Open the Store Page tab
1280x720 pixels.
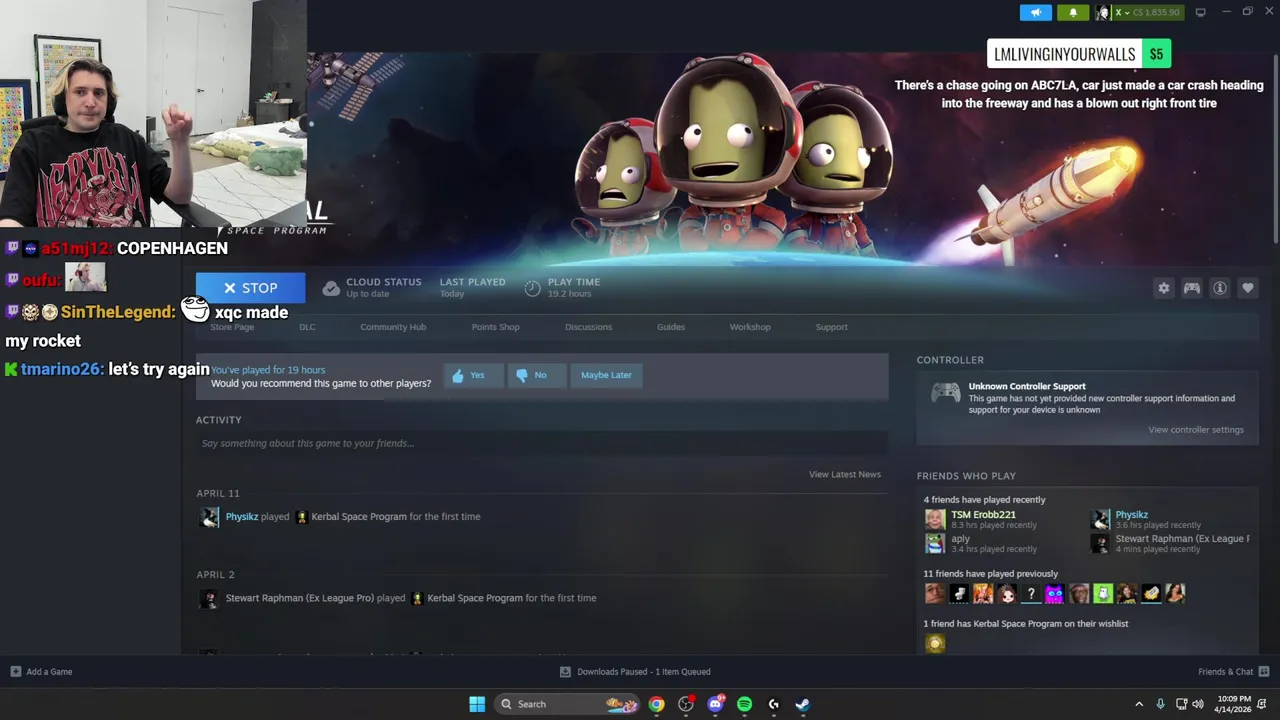pyautogui.click(x=232, y=327)
